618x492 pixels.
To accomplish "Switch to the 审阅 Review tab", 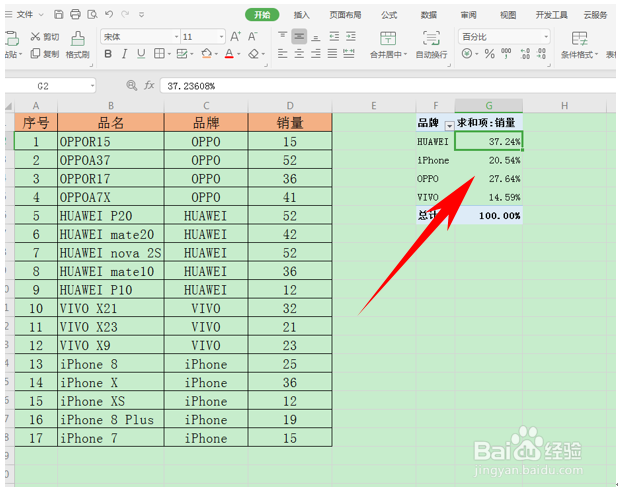I will (x=468, y=15).
